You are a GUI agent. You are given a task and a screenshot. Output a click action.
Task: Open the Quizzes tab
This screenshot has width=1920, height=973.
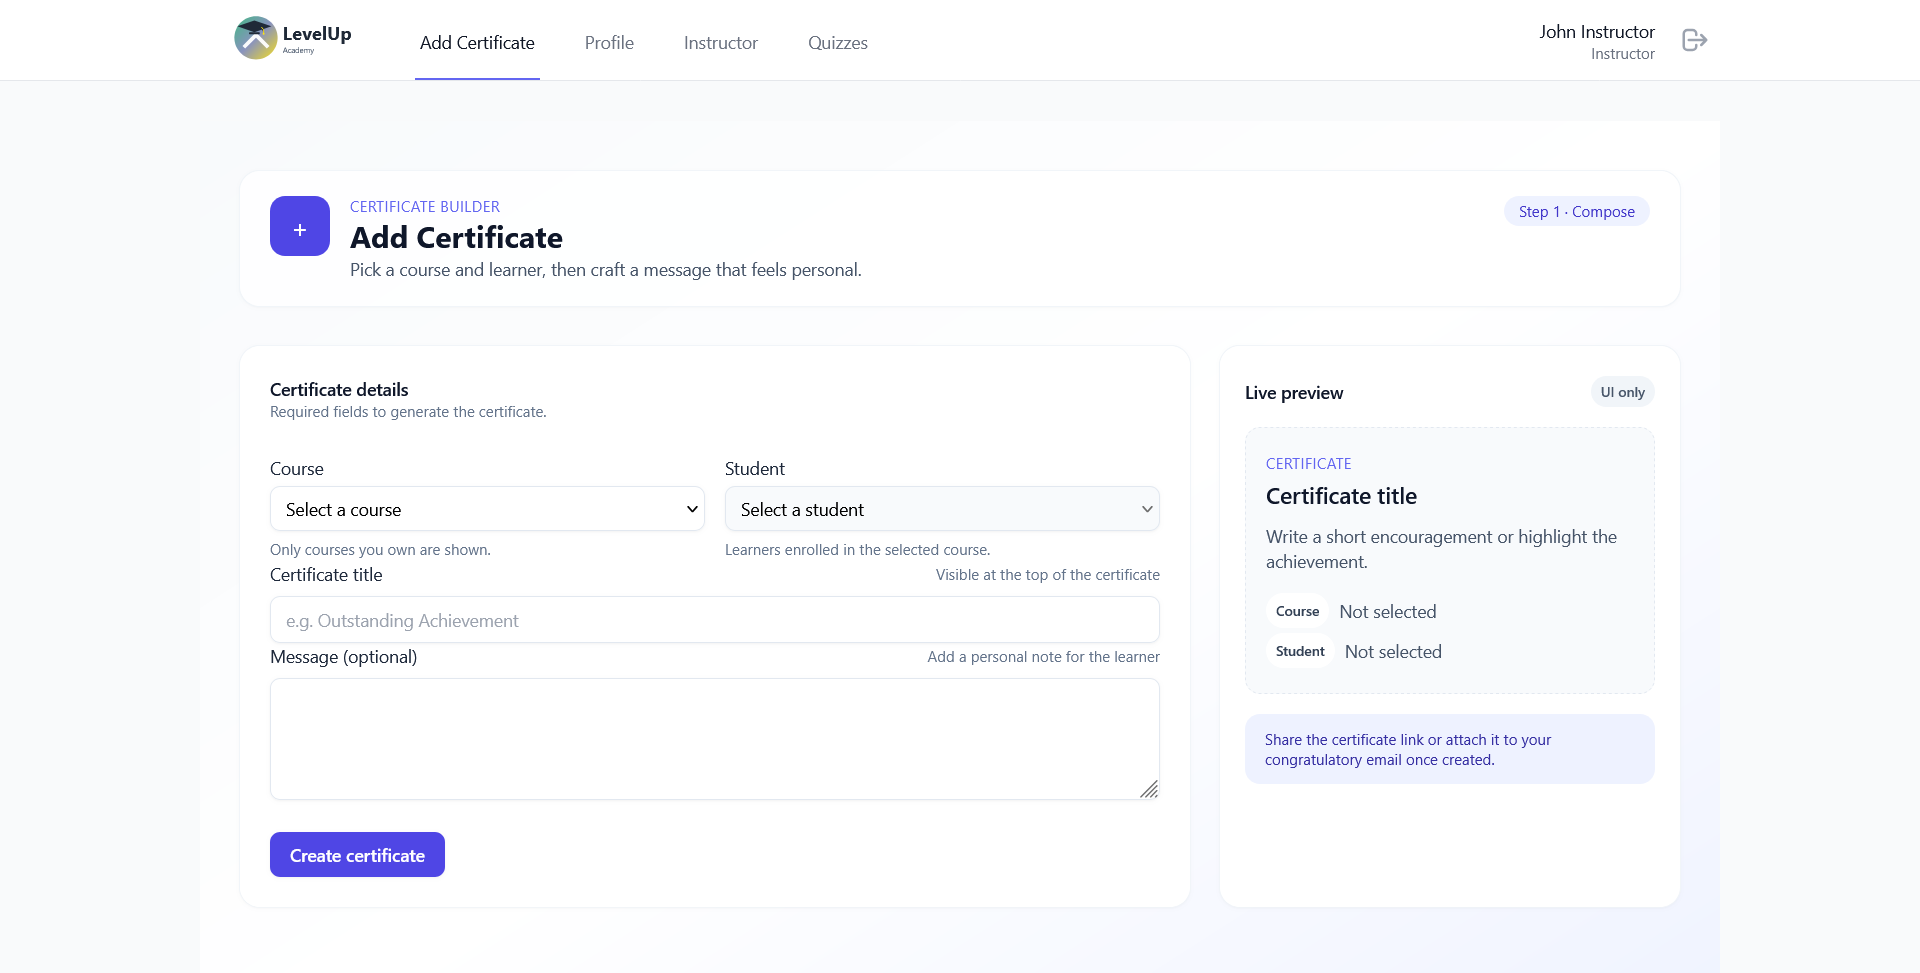[x=837, y=43]
